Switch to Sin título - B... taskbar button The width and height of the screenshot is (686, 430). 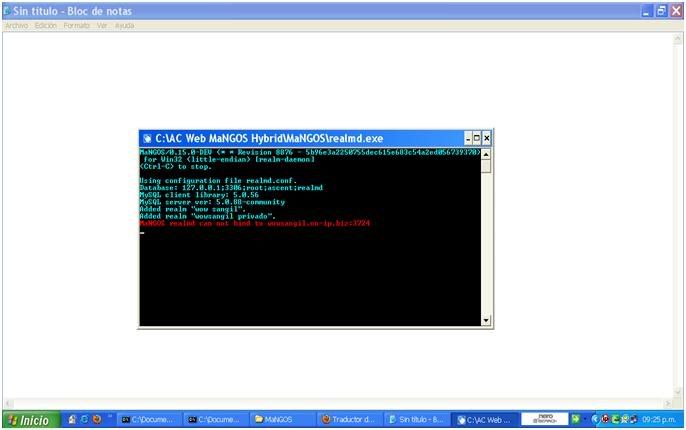click(417, 420)
